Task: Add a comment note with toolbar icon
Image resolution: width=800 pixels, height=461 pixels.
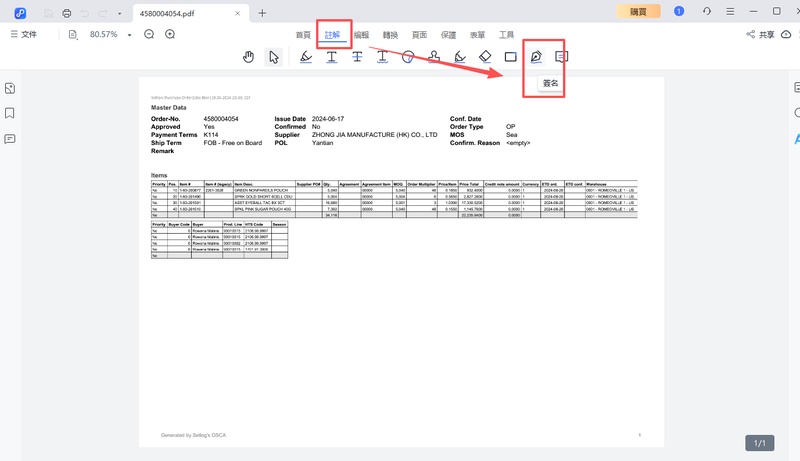Action: click(x=562, y=57)
